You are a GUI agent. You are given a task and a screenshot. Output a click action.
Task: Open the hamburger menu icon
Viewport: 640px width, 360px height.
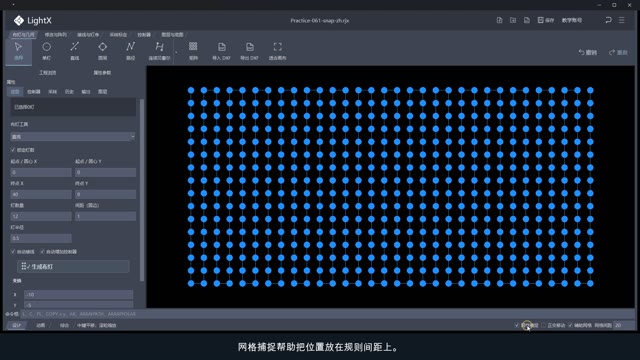(x=622, y=20)
